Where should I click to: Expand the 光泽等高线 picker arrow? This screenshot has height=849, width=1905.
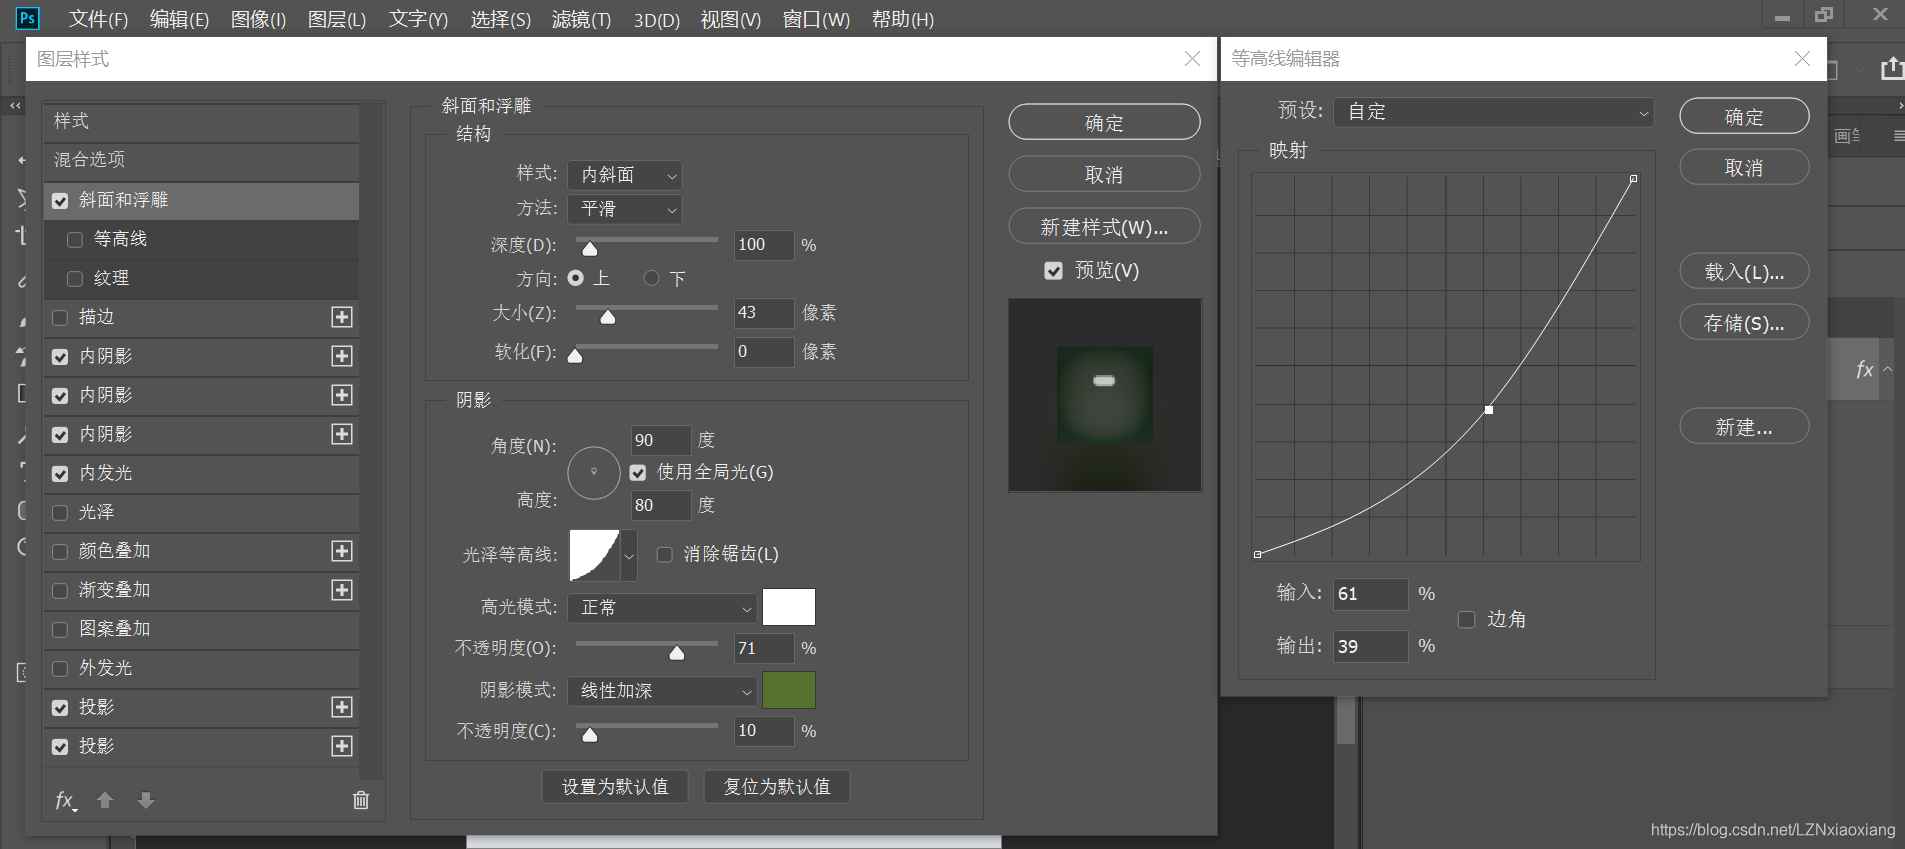click(629, 555)
